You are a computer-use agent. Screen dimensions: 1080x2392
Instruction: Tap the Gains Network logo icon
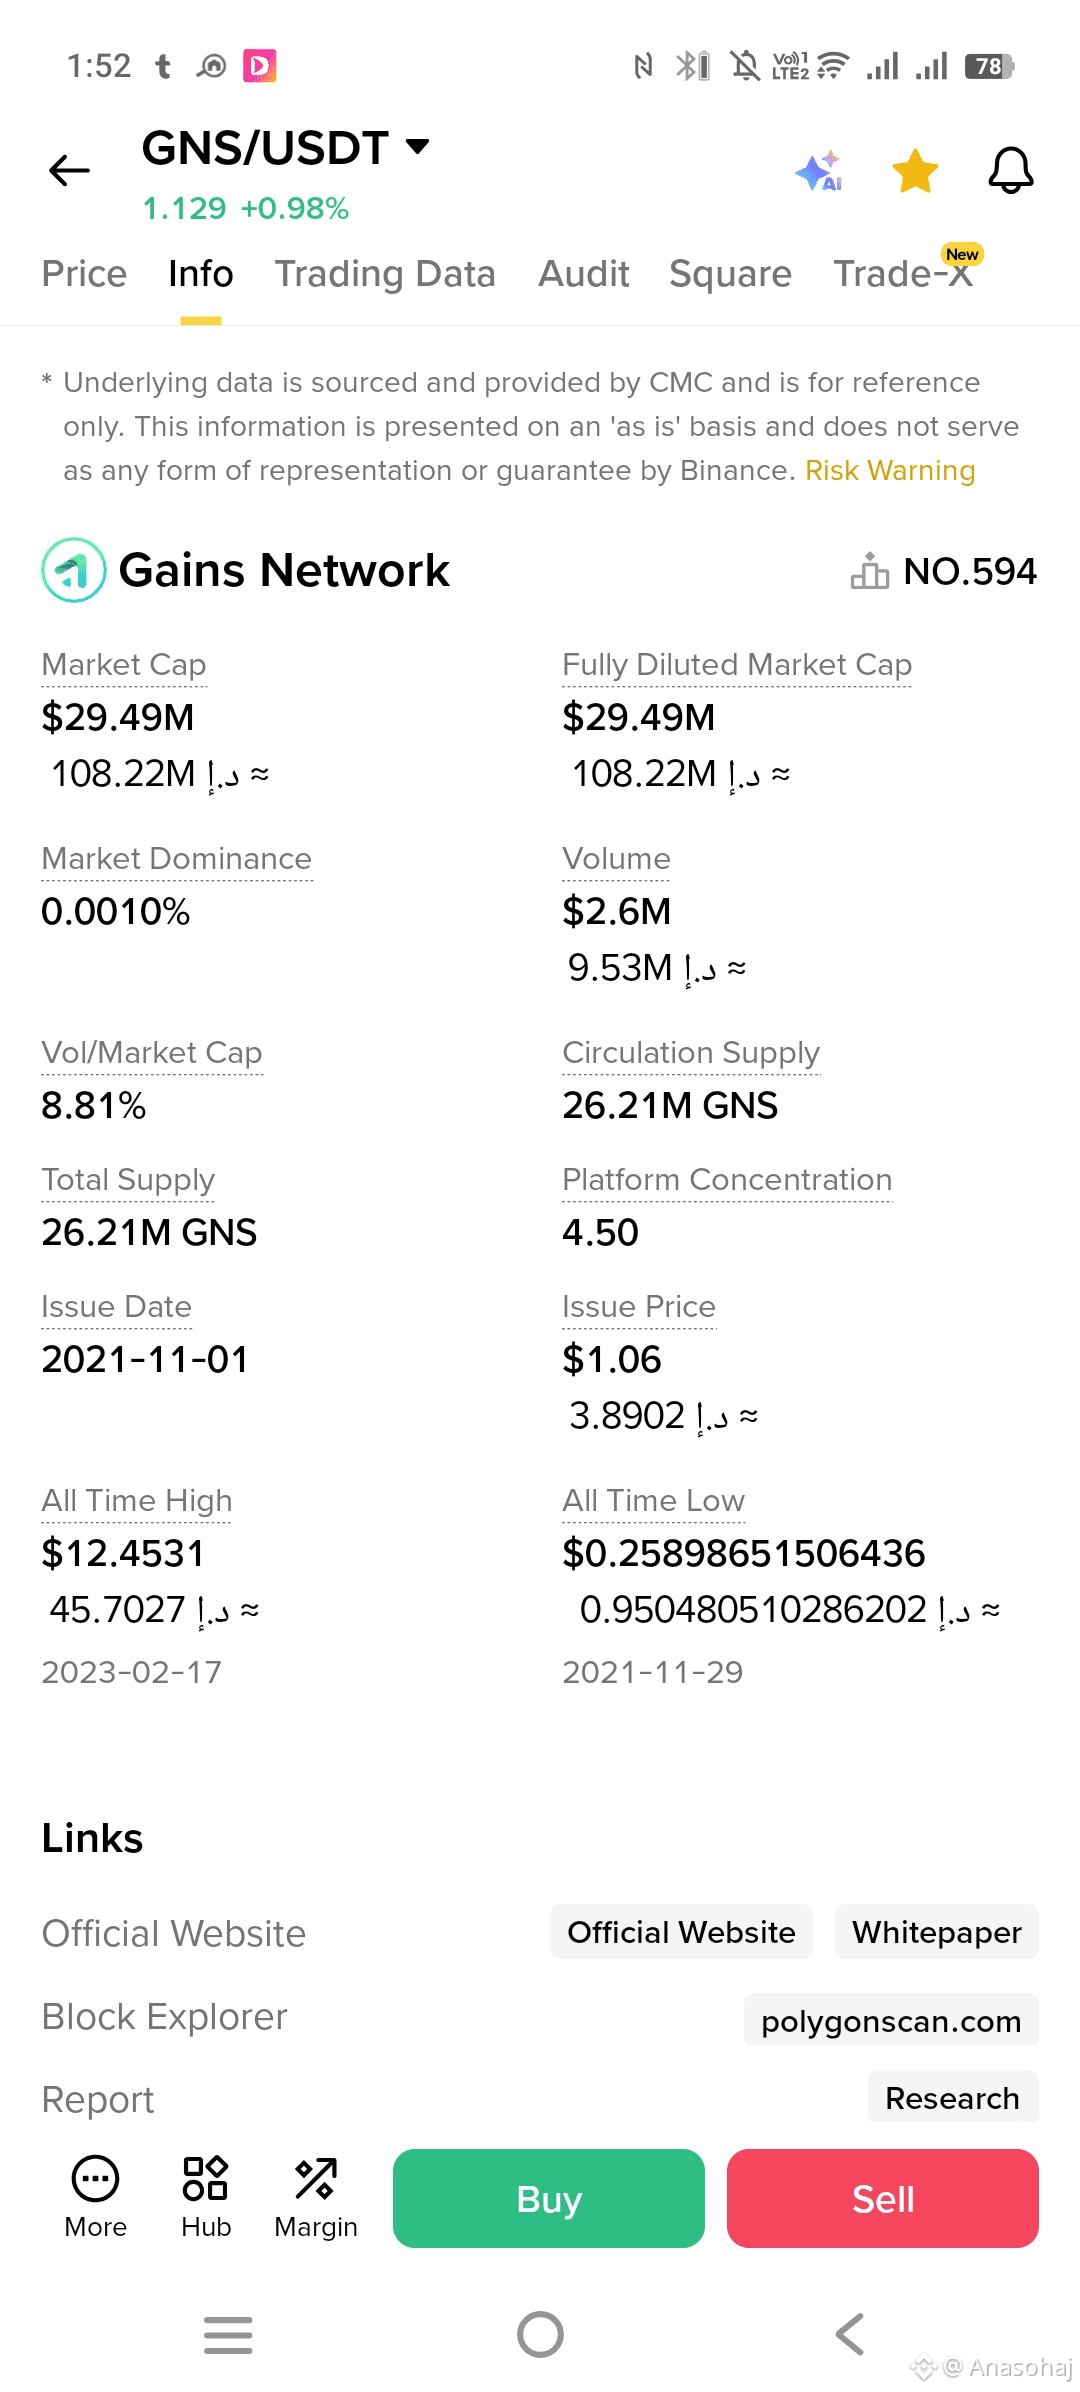click(74, 570)
